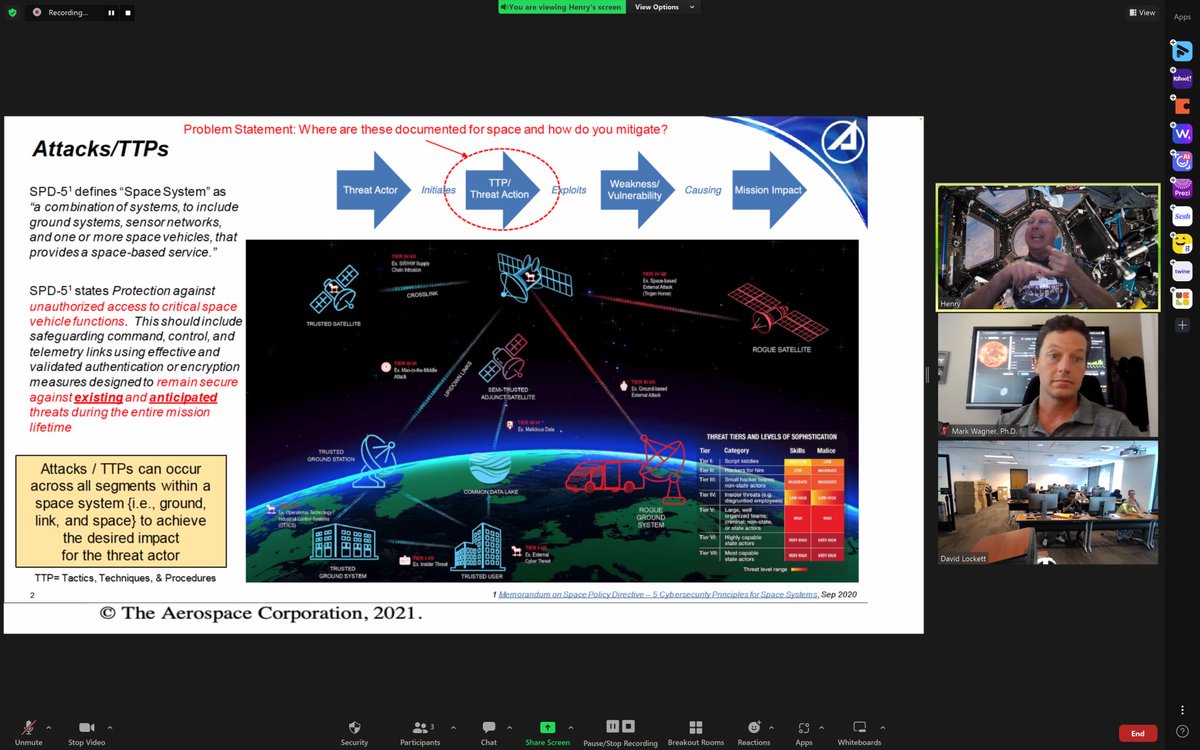The height and width of the screenshot is (750, 1200).
Task: Open the Chat panel
Action: click(488, 732)
